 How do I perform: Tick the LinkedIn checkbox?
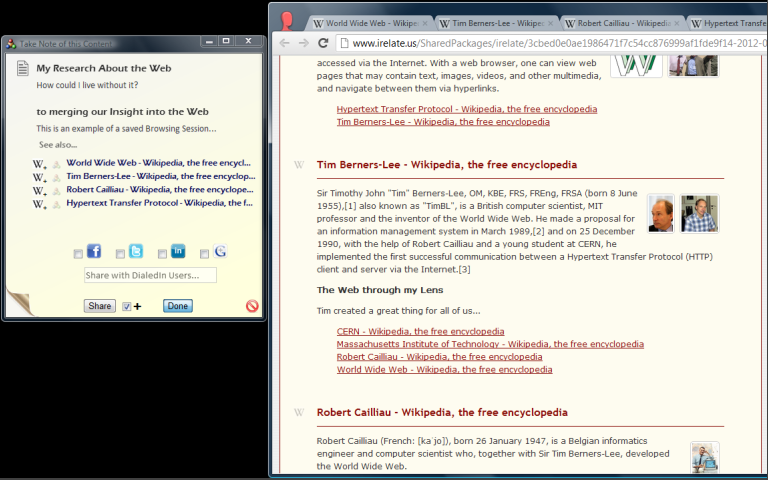pyautogui.click(x=162, y=254)
